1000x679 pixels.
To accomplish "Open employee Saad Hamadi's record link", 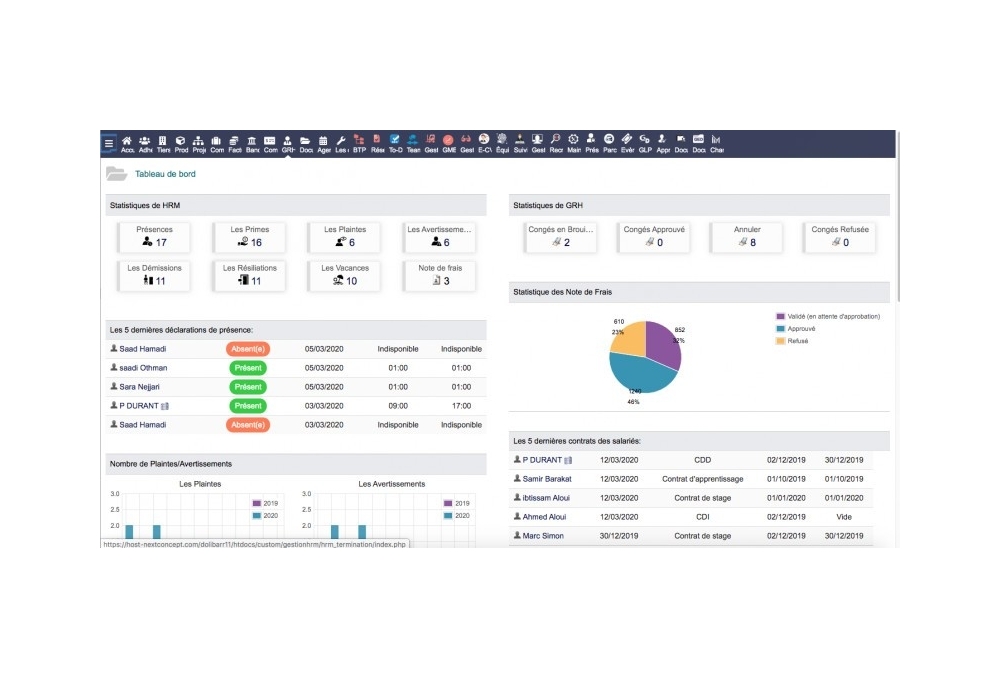I will (145, 348).
